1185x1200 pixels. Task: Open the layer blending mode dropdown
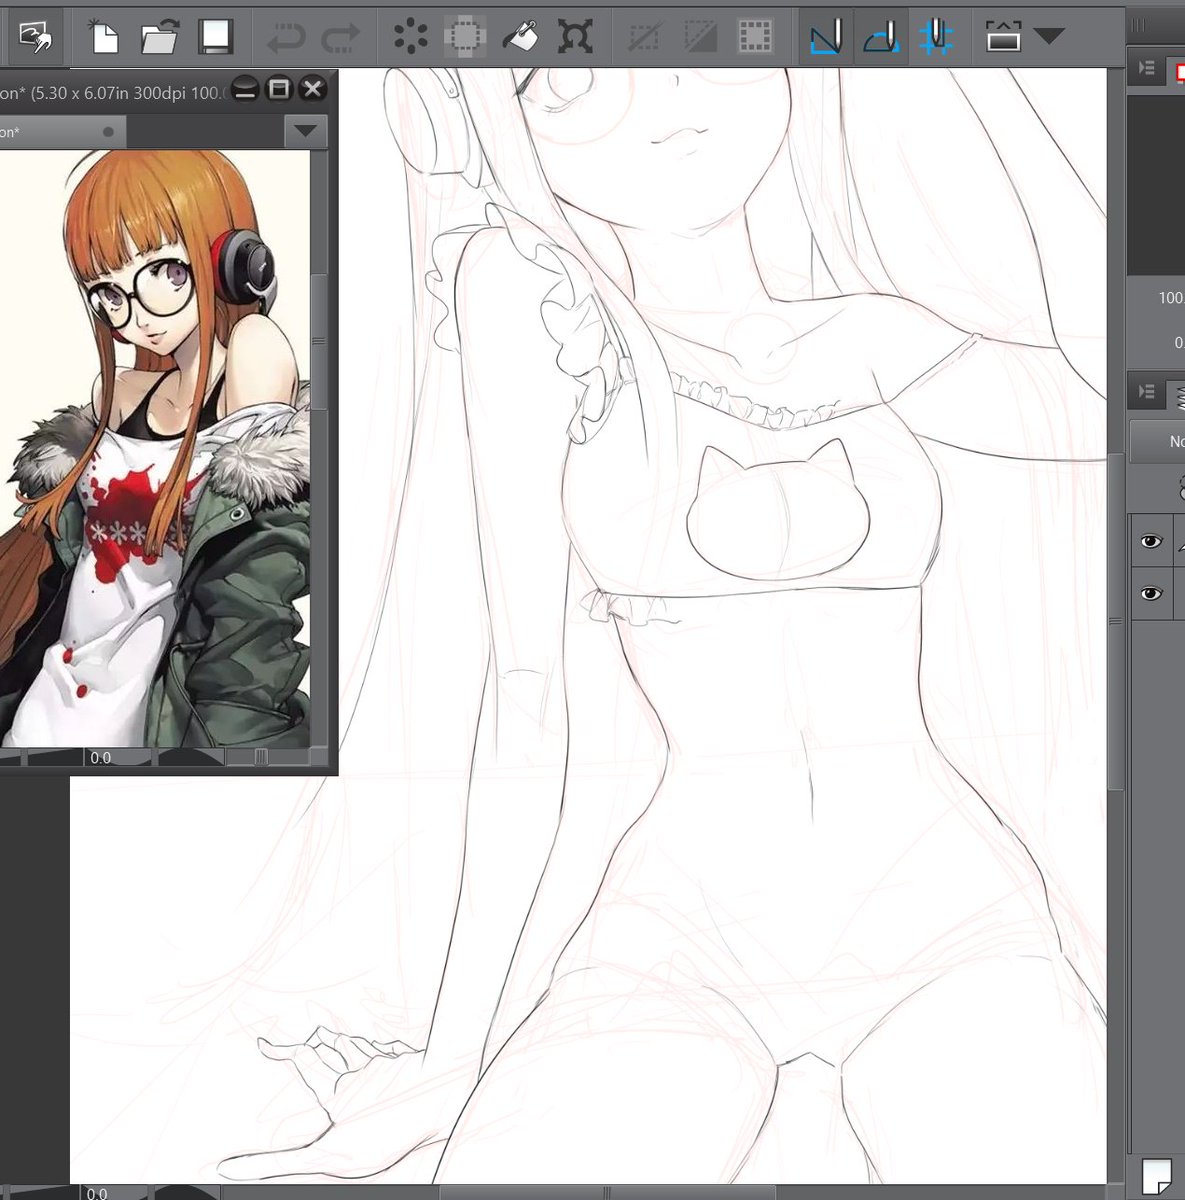(1157, 441)
